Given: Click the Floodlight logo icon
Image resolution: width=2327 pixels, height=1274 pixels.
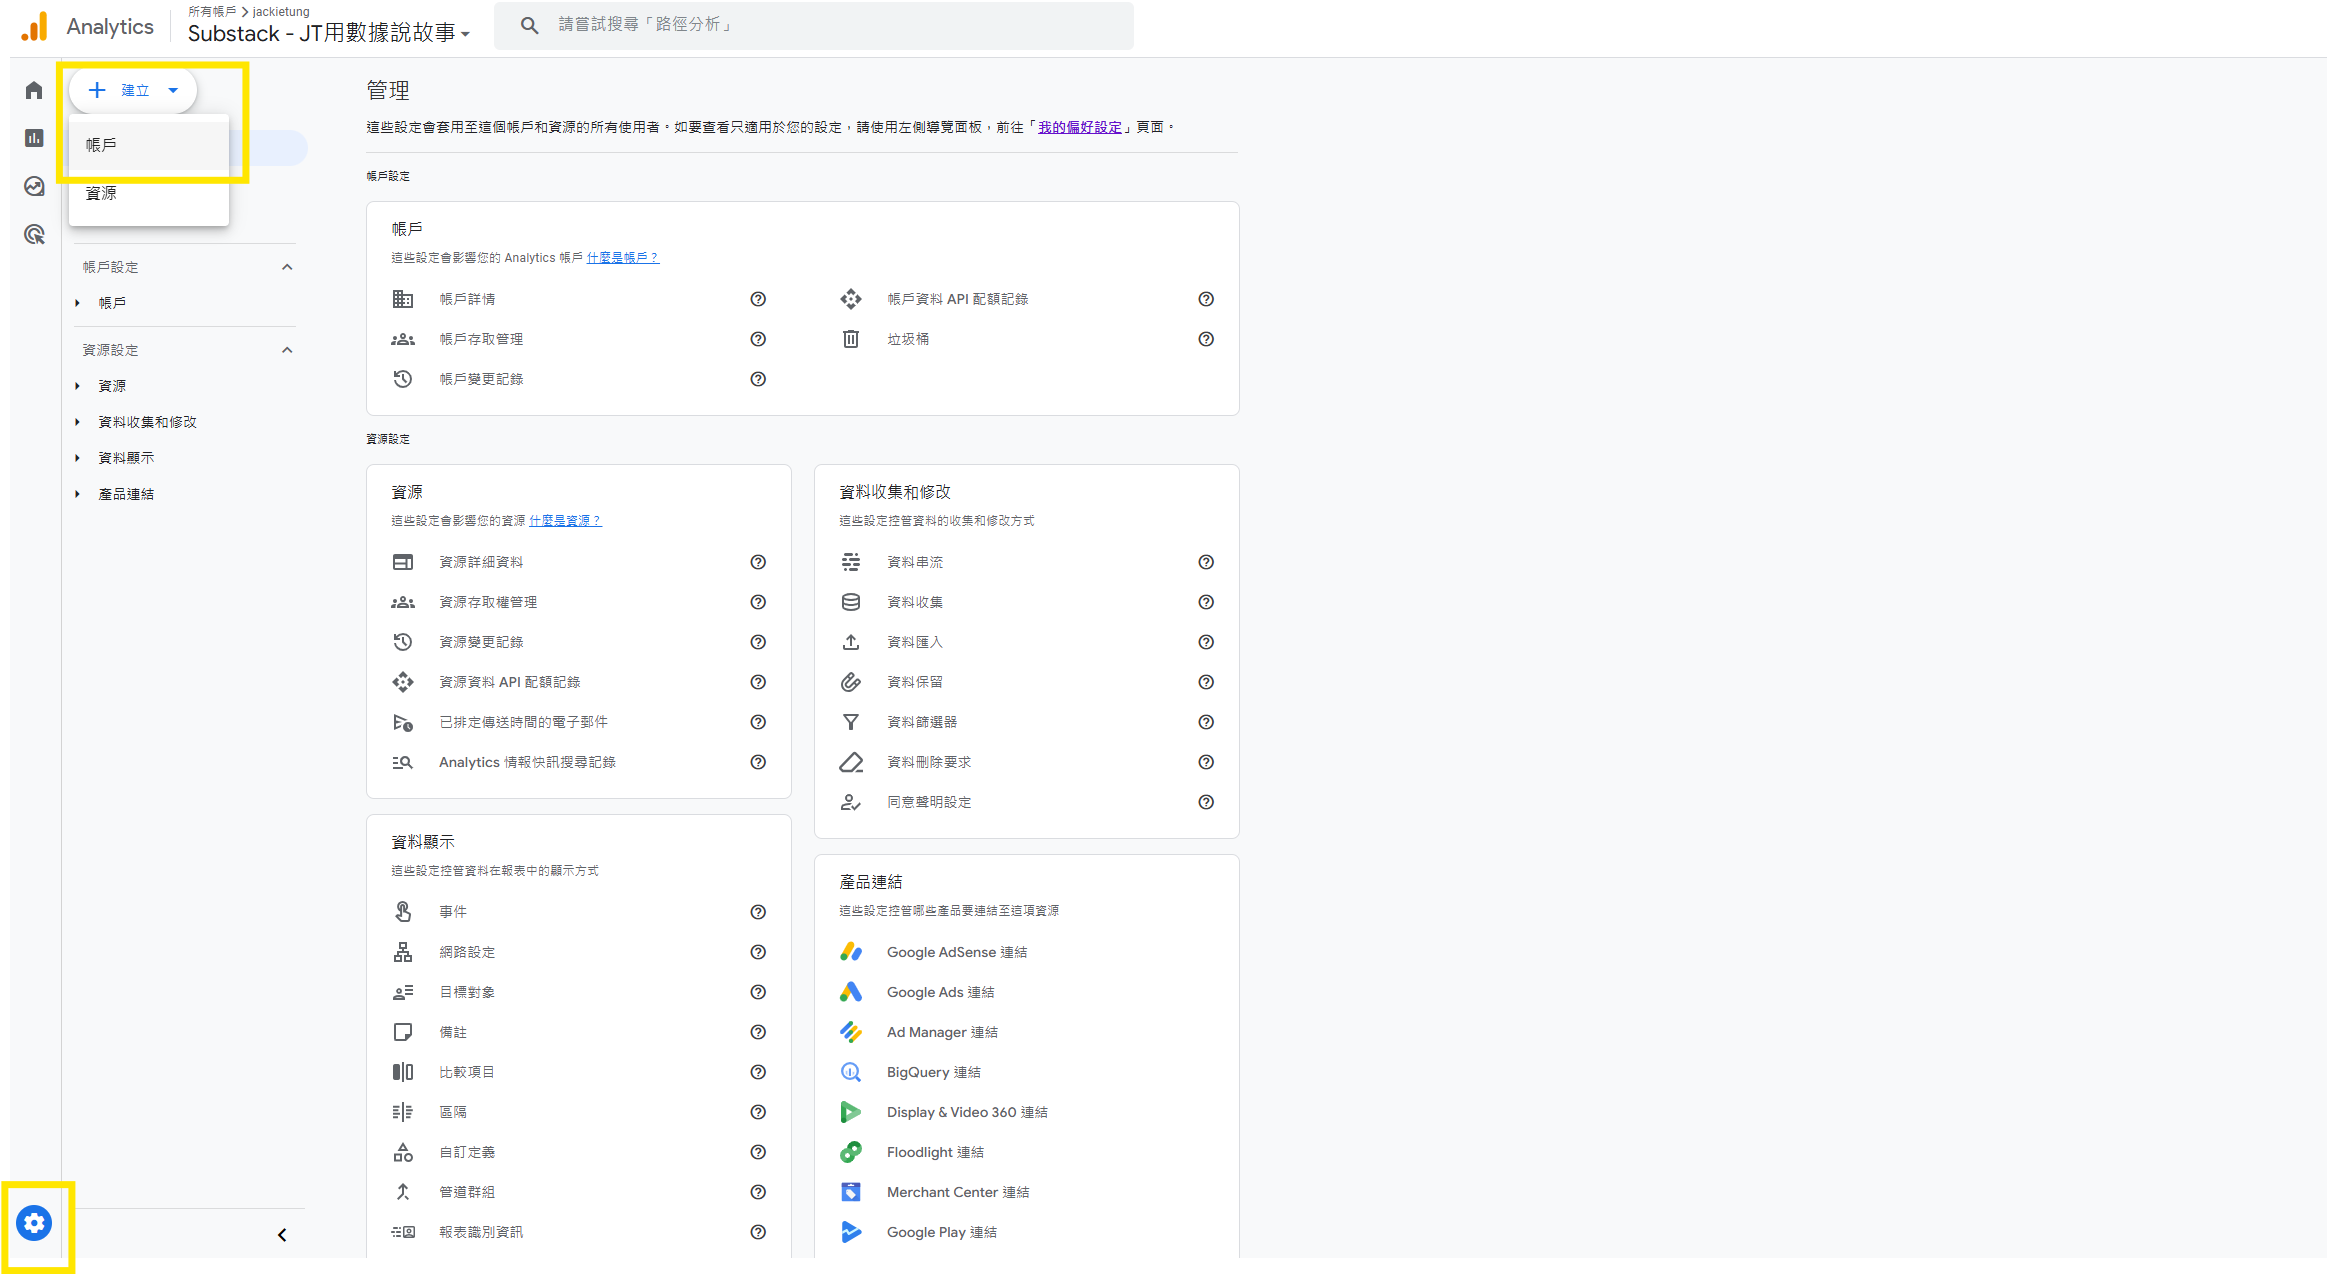Looking at the screenshot, I should [x=851, y=1152].
